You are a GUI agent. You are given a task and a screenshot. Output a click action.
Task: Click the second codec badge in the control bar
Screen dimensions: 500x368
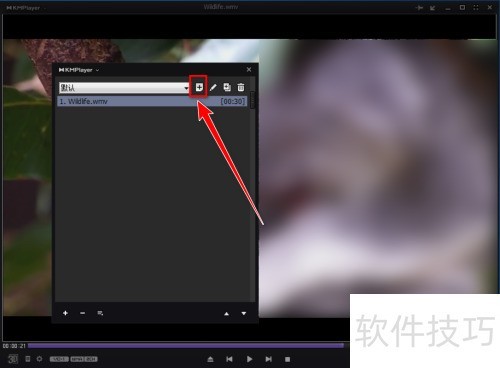[84, 359]
